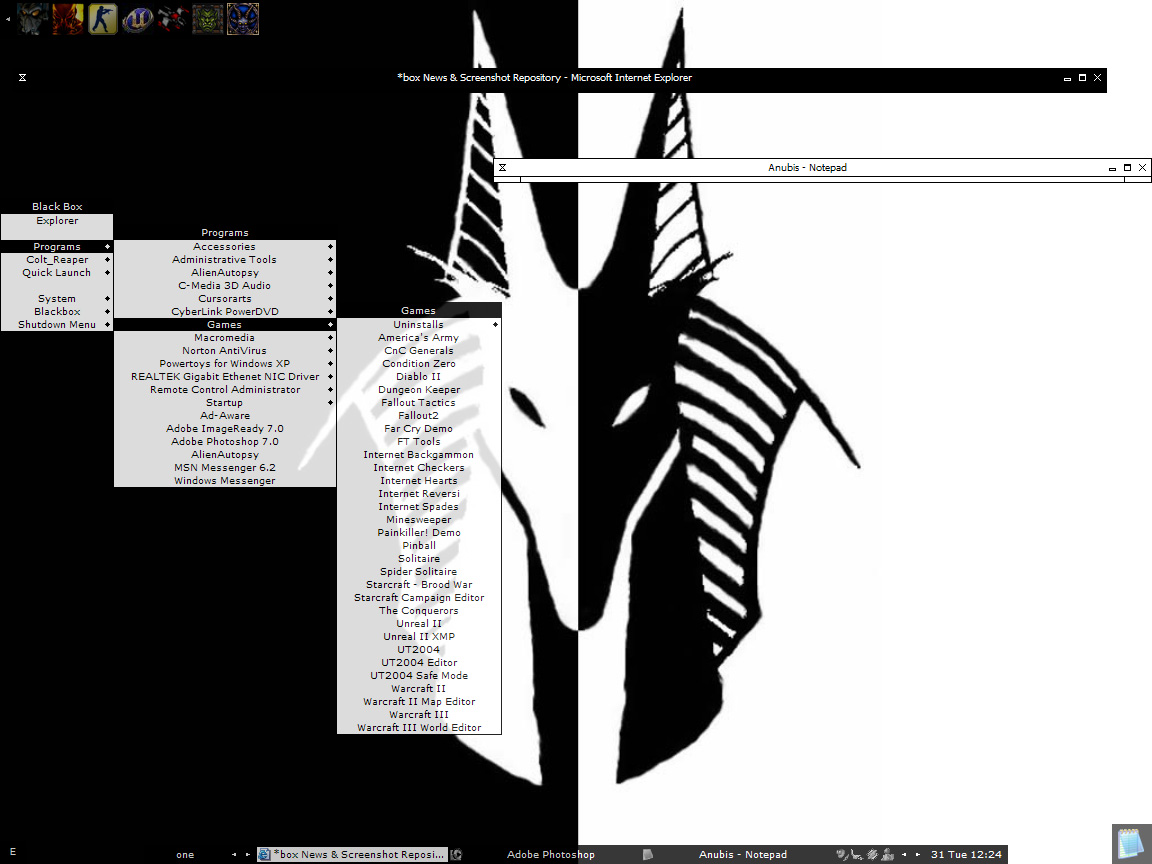1152x864 pixels.
Task: Click the Internet Explorer icon in the taskbar
Action: [x=264, y=854]
